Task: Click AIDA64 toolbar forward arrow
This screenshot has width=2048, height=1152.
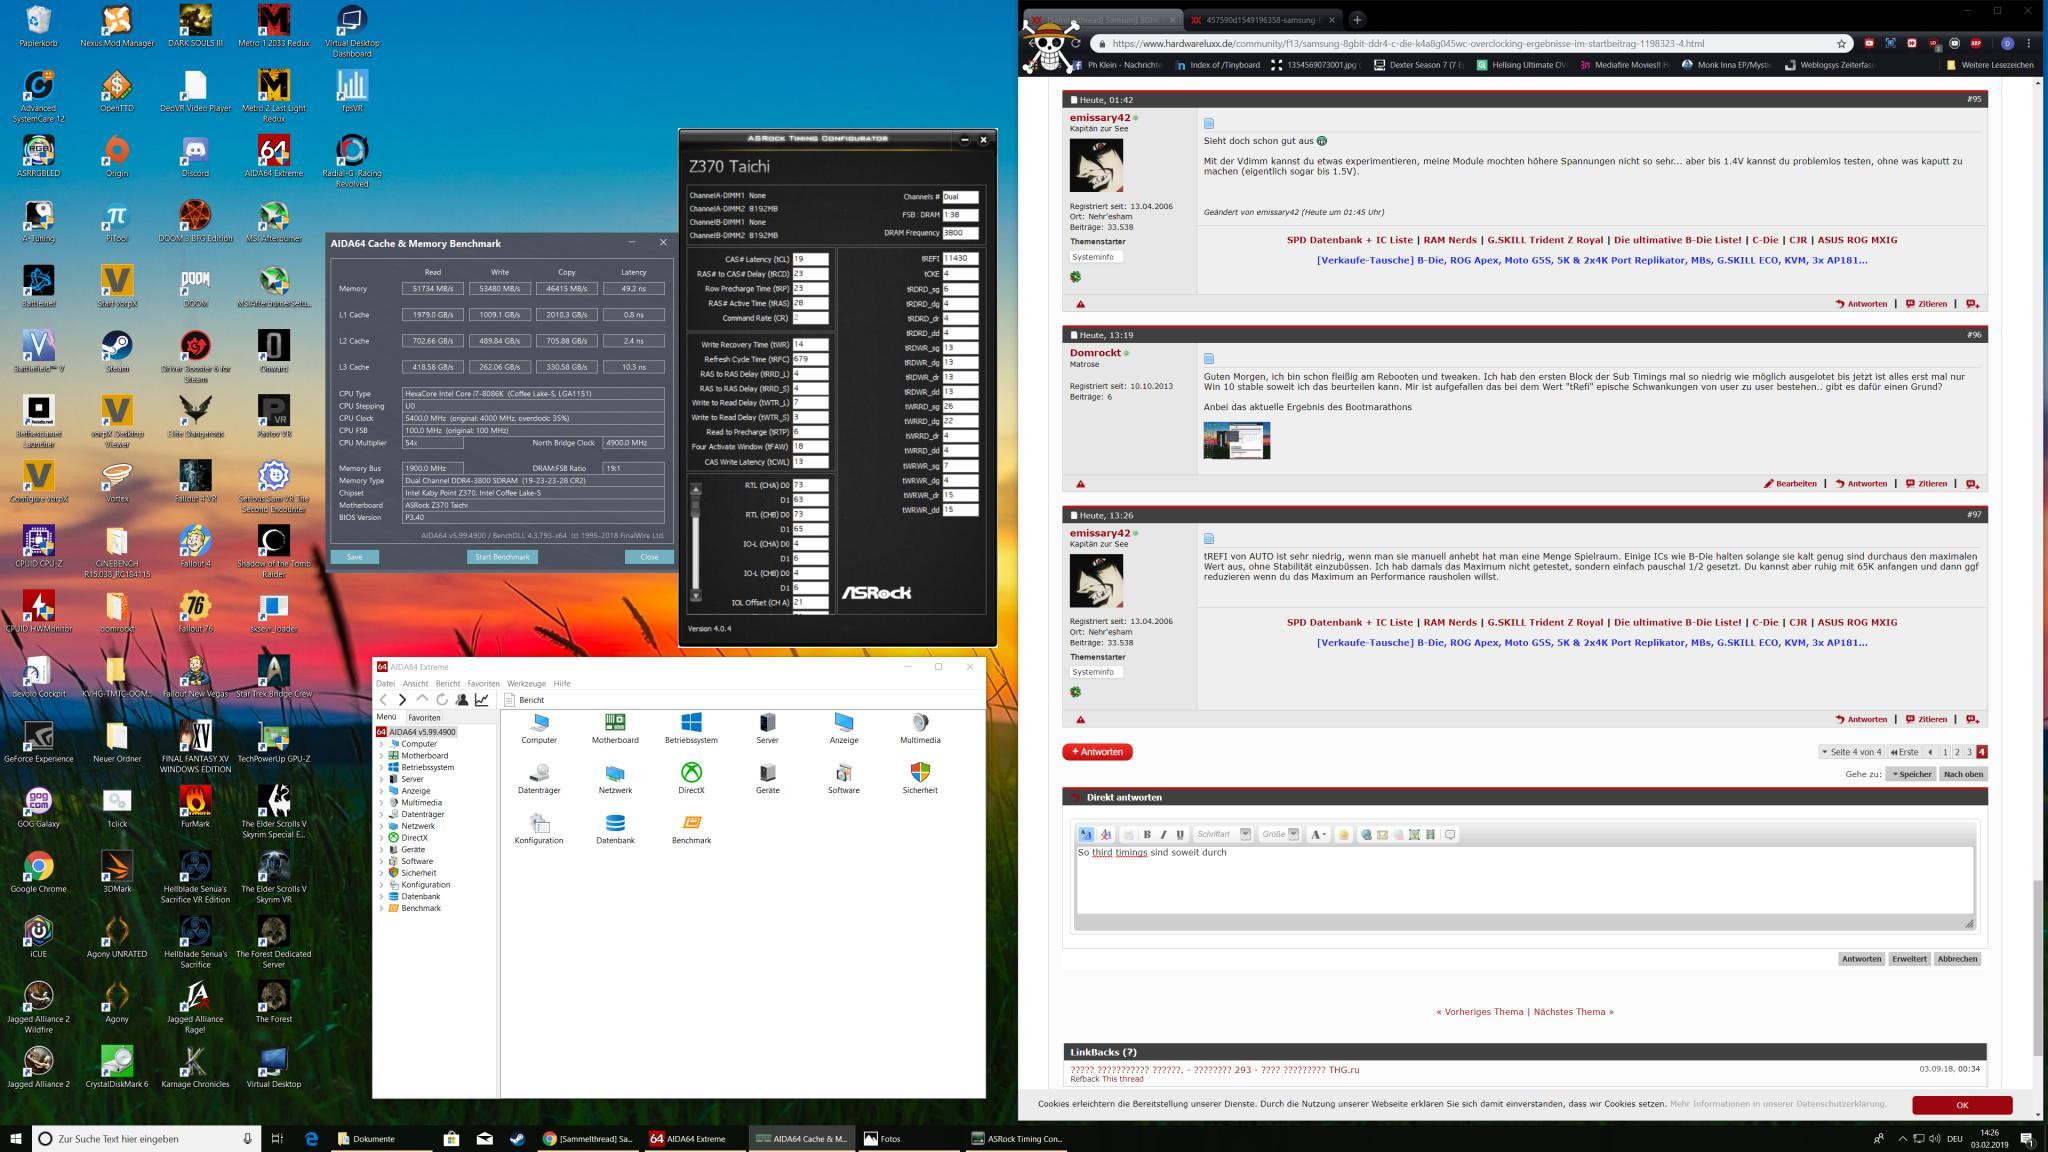Action: (402, 700)
